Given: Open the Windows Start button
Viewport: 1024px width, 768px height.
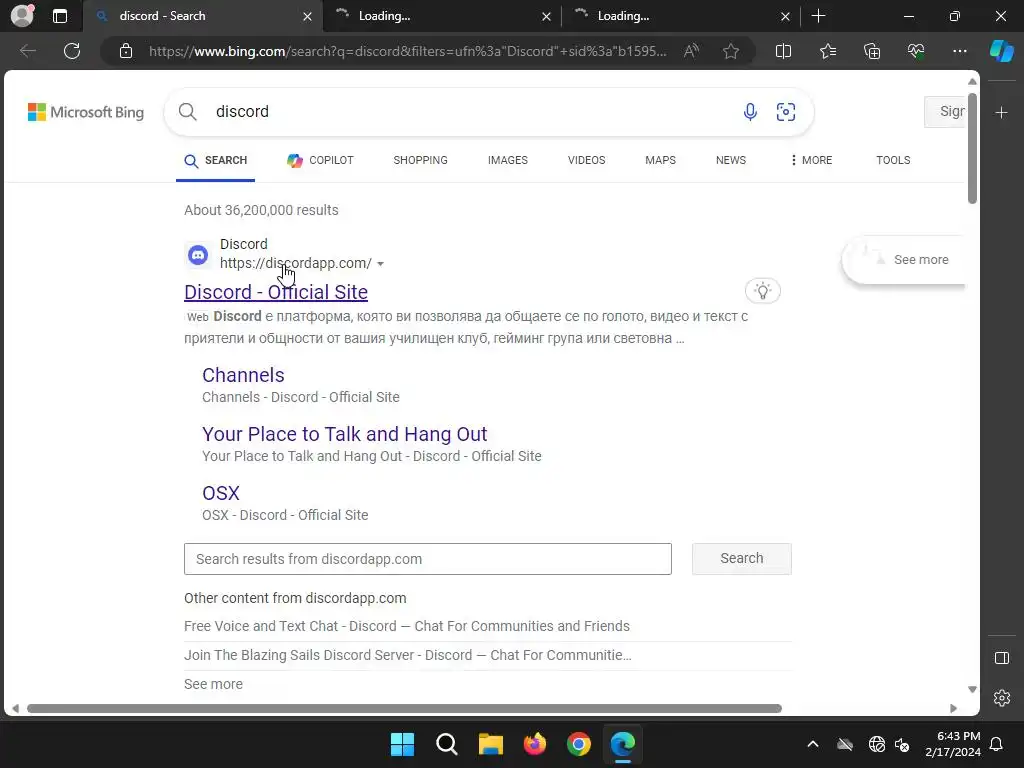Looking at the screenshot, I should [x=402, y=744].
